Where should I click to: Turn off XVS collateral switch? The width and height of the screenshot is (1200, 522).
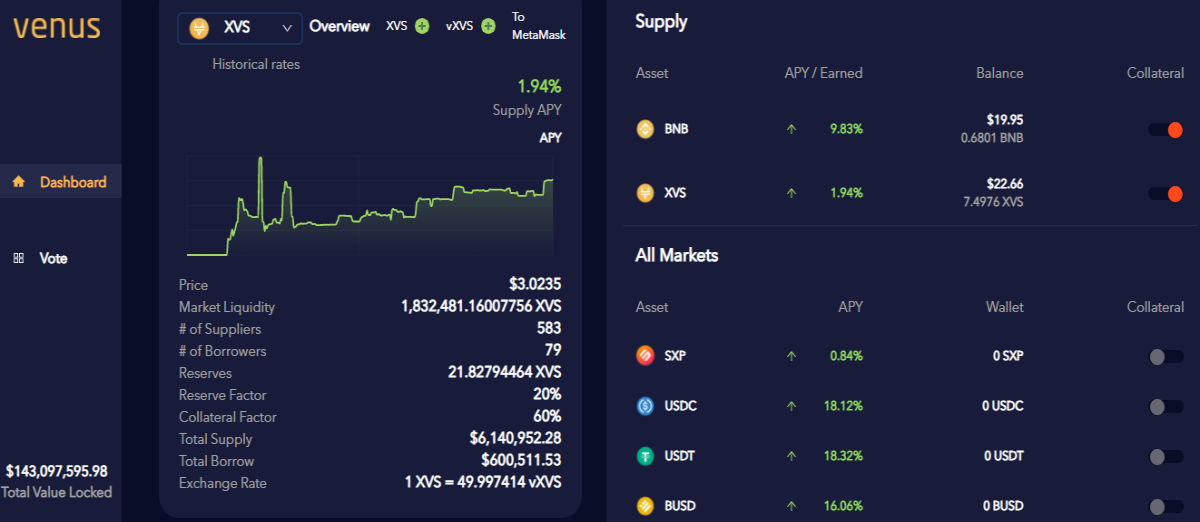click(1166, 193)
